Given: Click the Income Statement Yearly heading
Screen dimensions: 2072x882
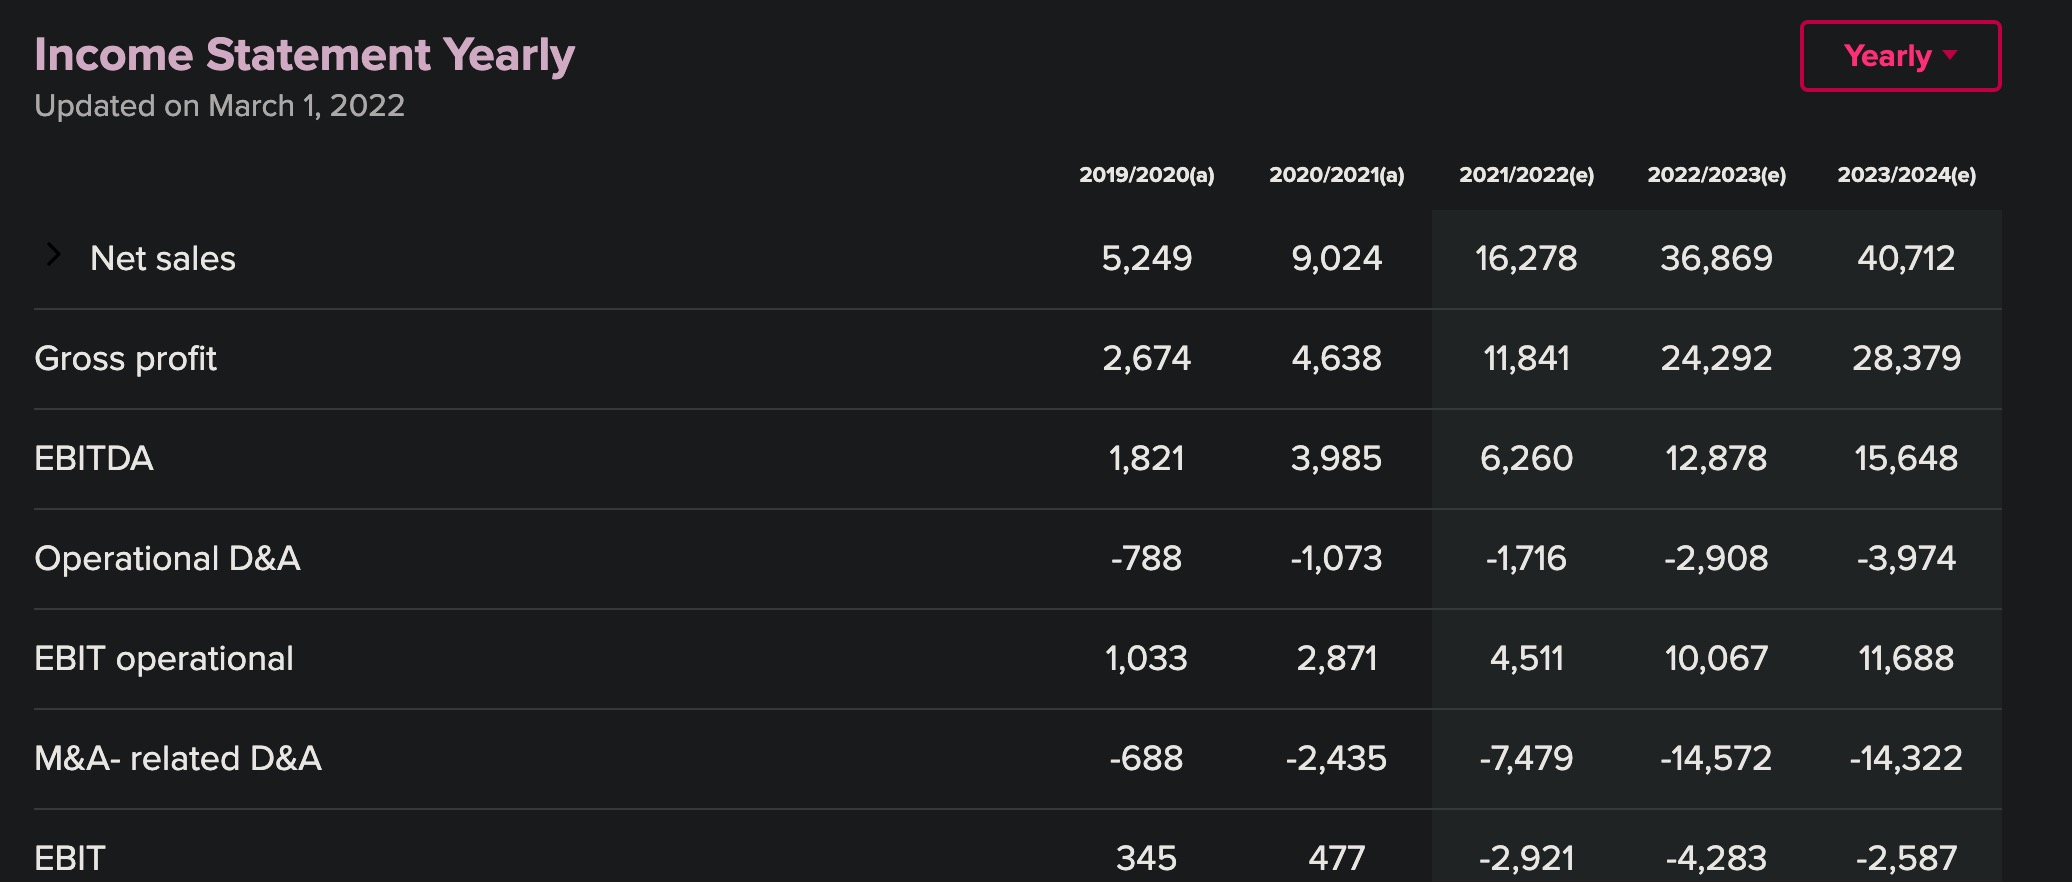Looking at the screenshot, I should pyautogui.click(x=304, y=54).
